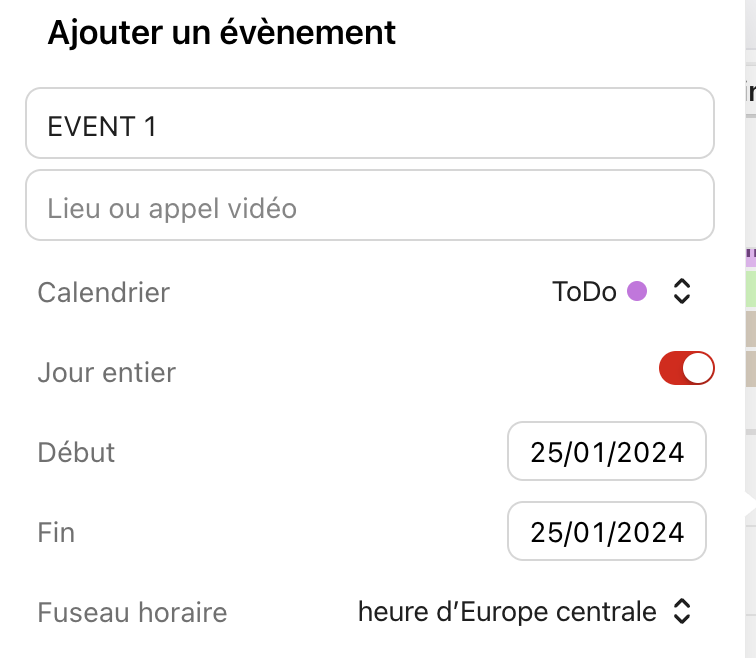Click the purple ToDo calendar color dot
Screen dimensions: 756x658
pos(636,292)
